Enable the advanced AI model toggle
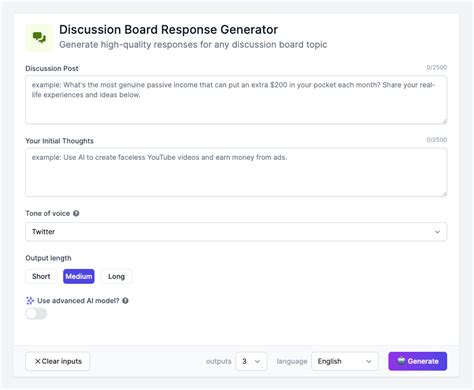 pos(36,314)
